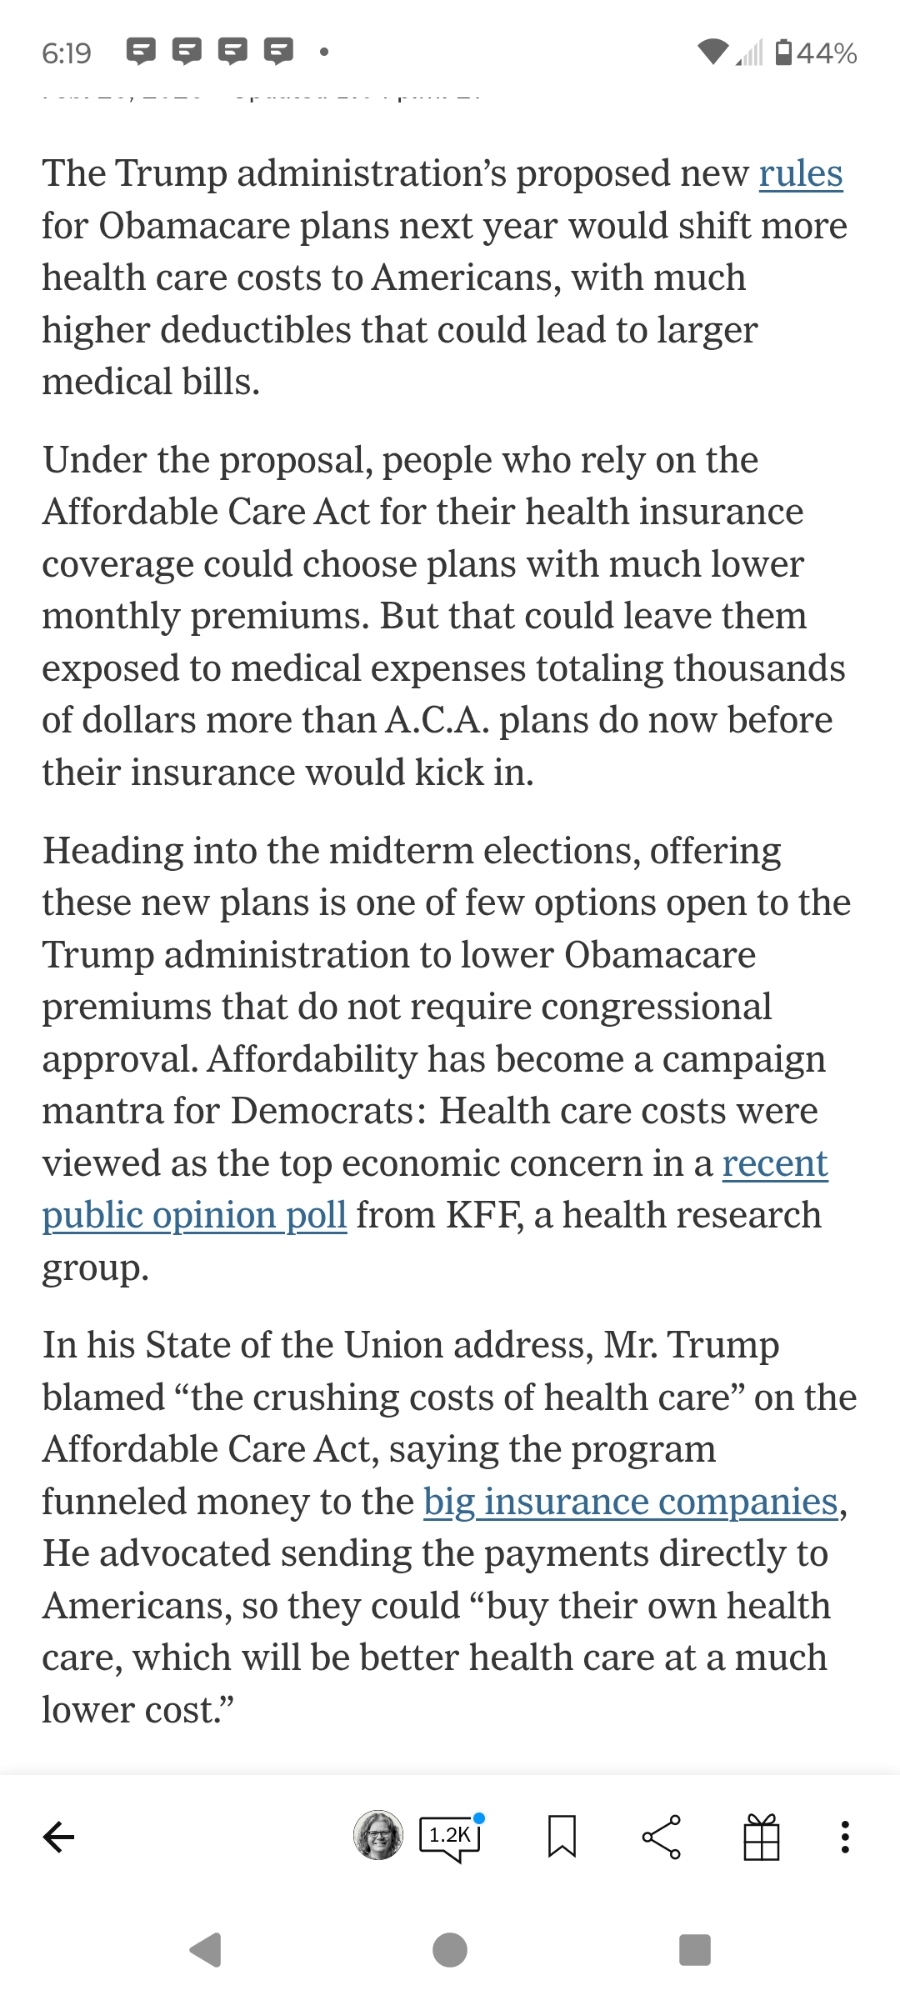The height and width of the screenshot is (2000, 900).
Task: Tap the last message notification icon
Action: click(278, 51)
